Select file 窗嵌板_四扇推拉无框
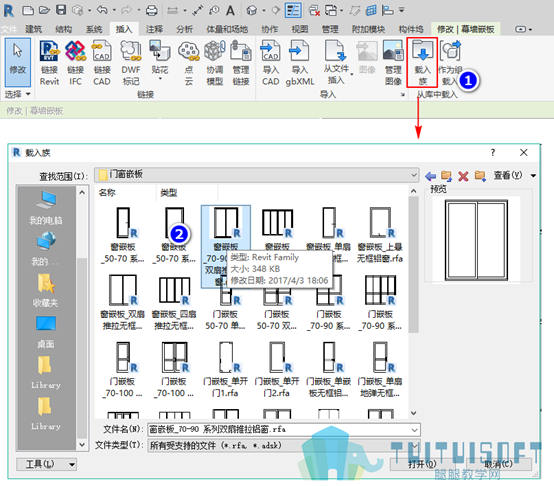This screenshot has width=554, height=486. click(x=174, y=302)
